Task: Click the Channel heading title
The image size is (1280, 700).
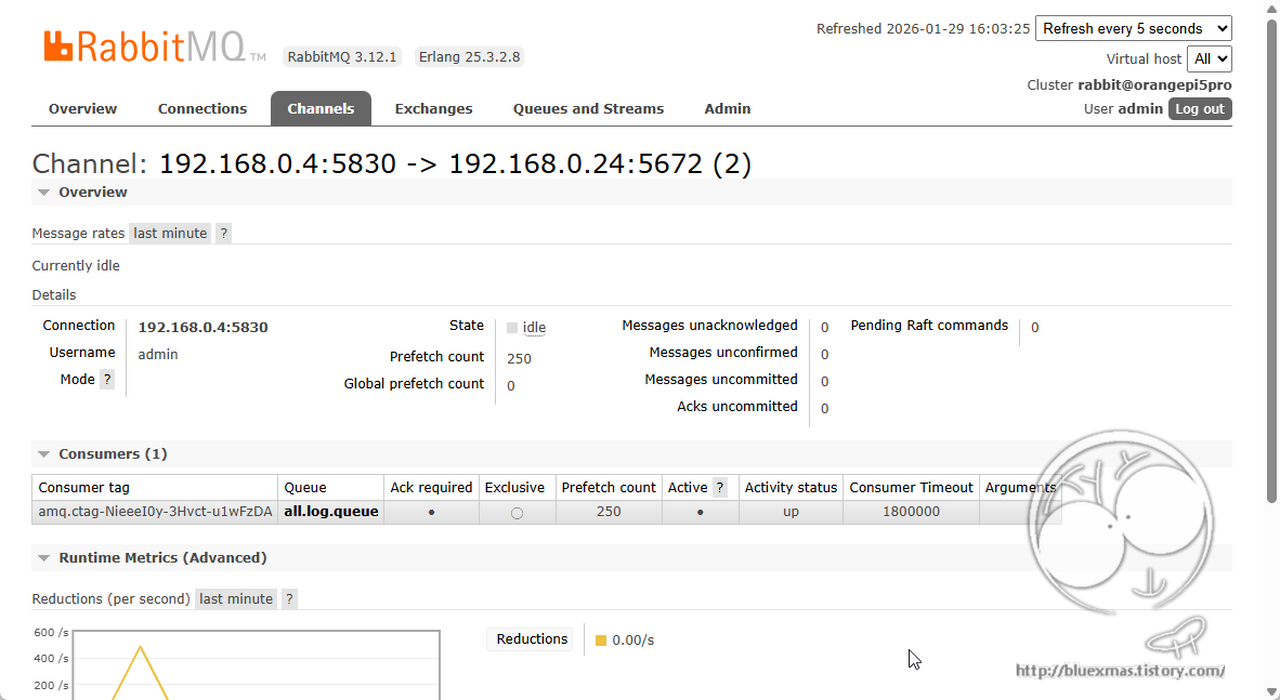Action: tap(392, 163)
